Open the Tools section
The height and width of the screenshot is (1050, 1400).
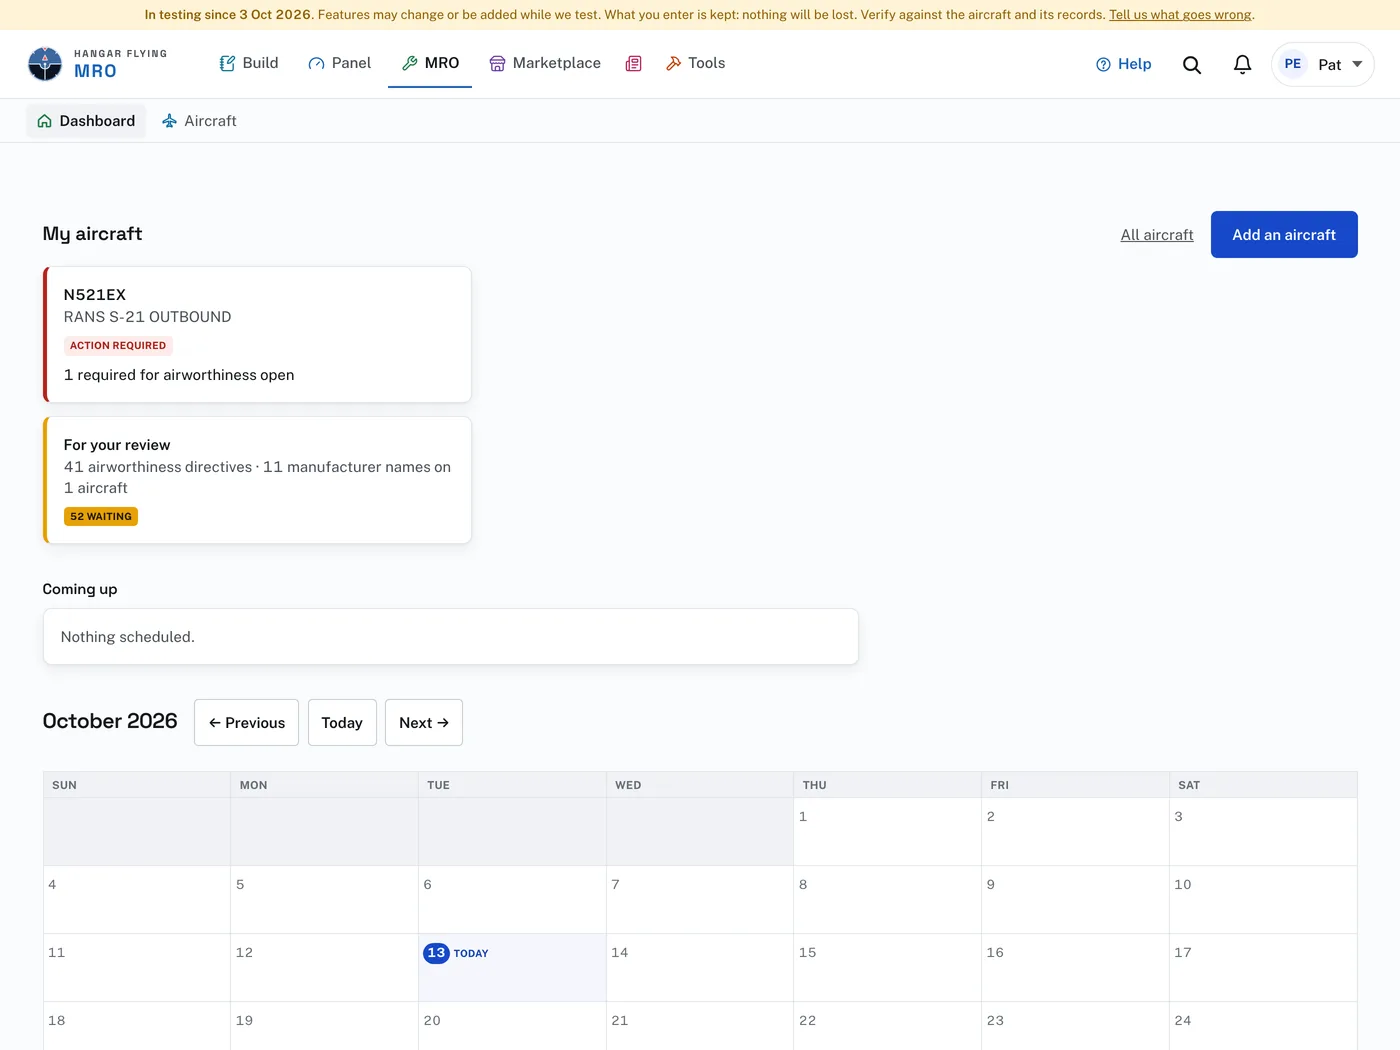point(696,63)
